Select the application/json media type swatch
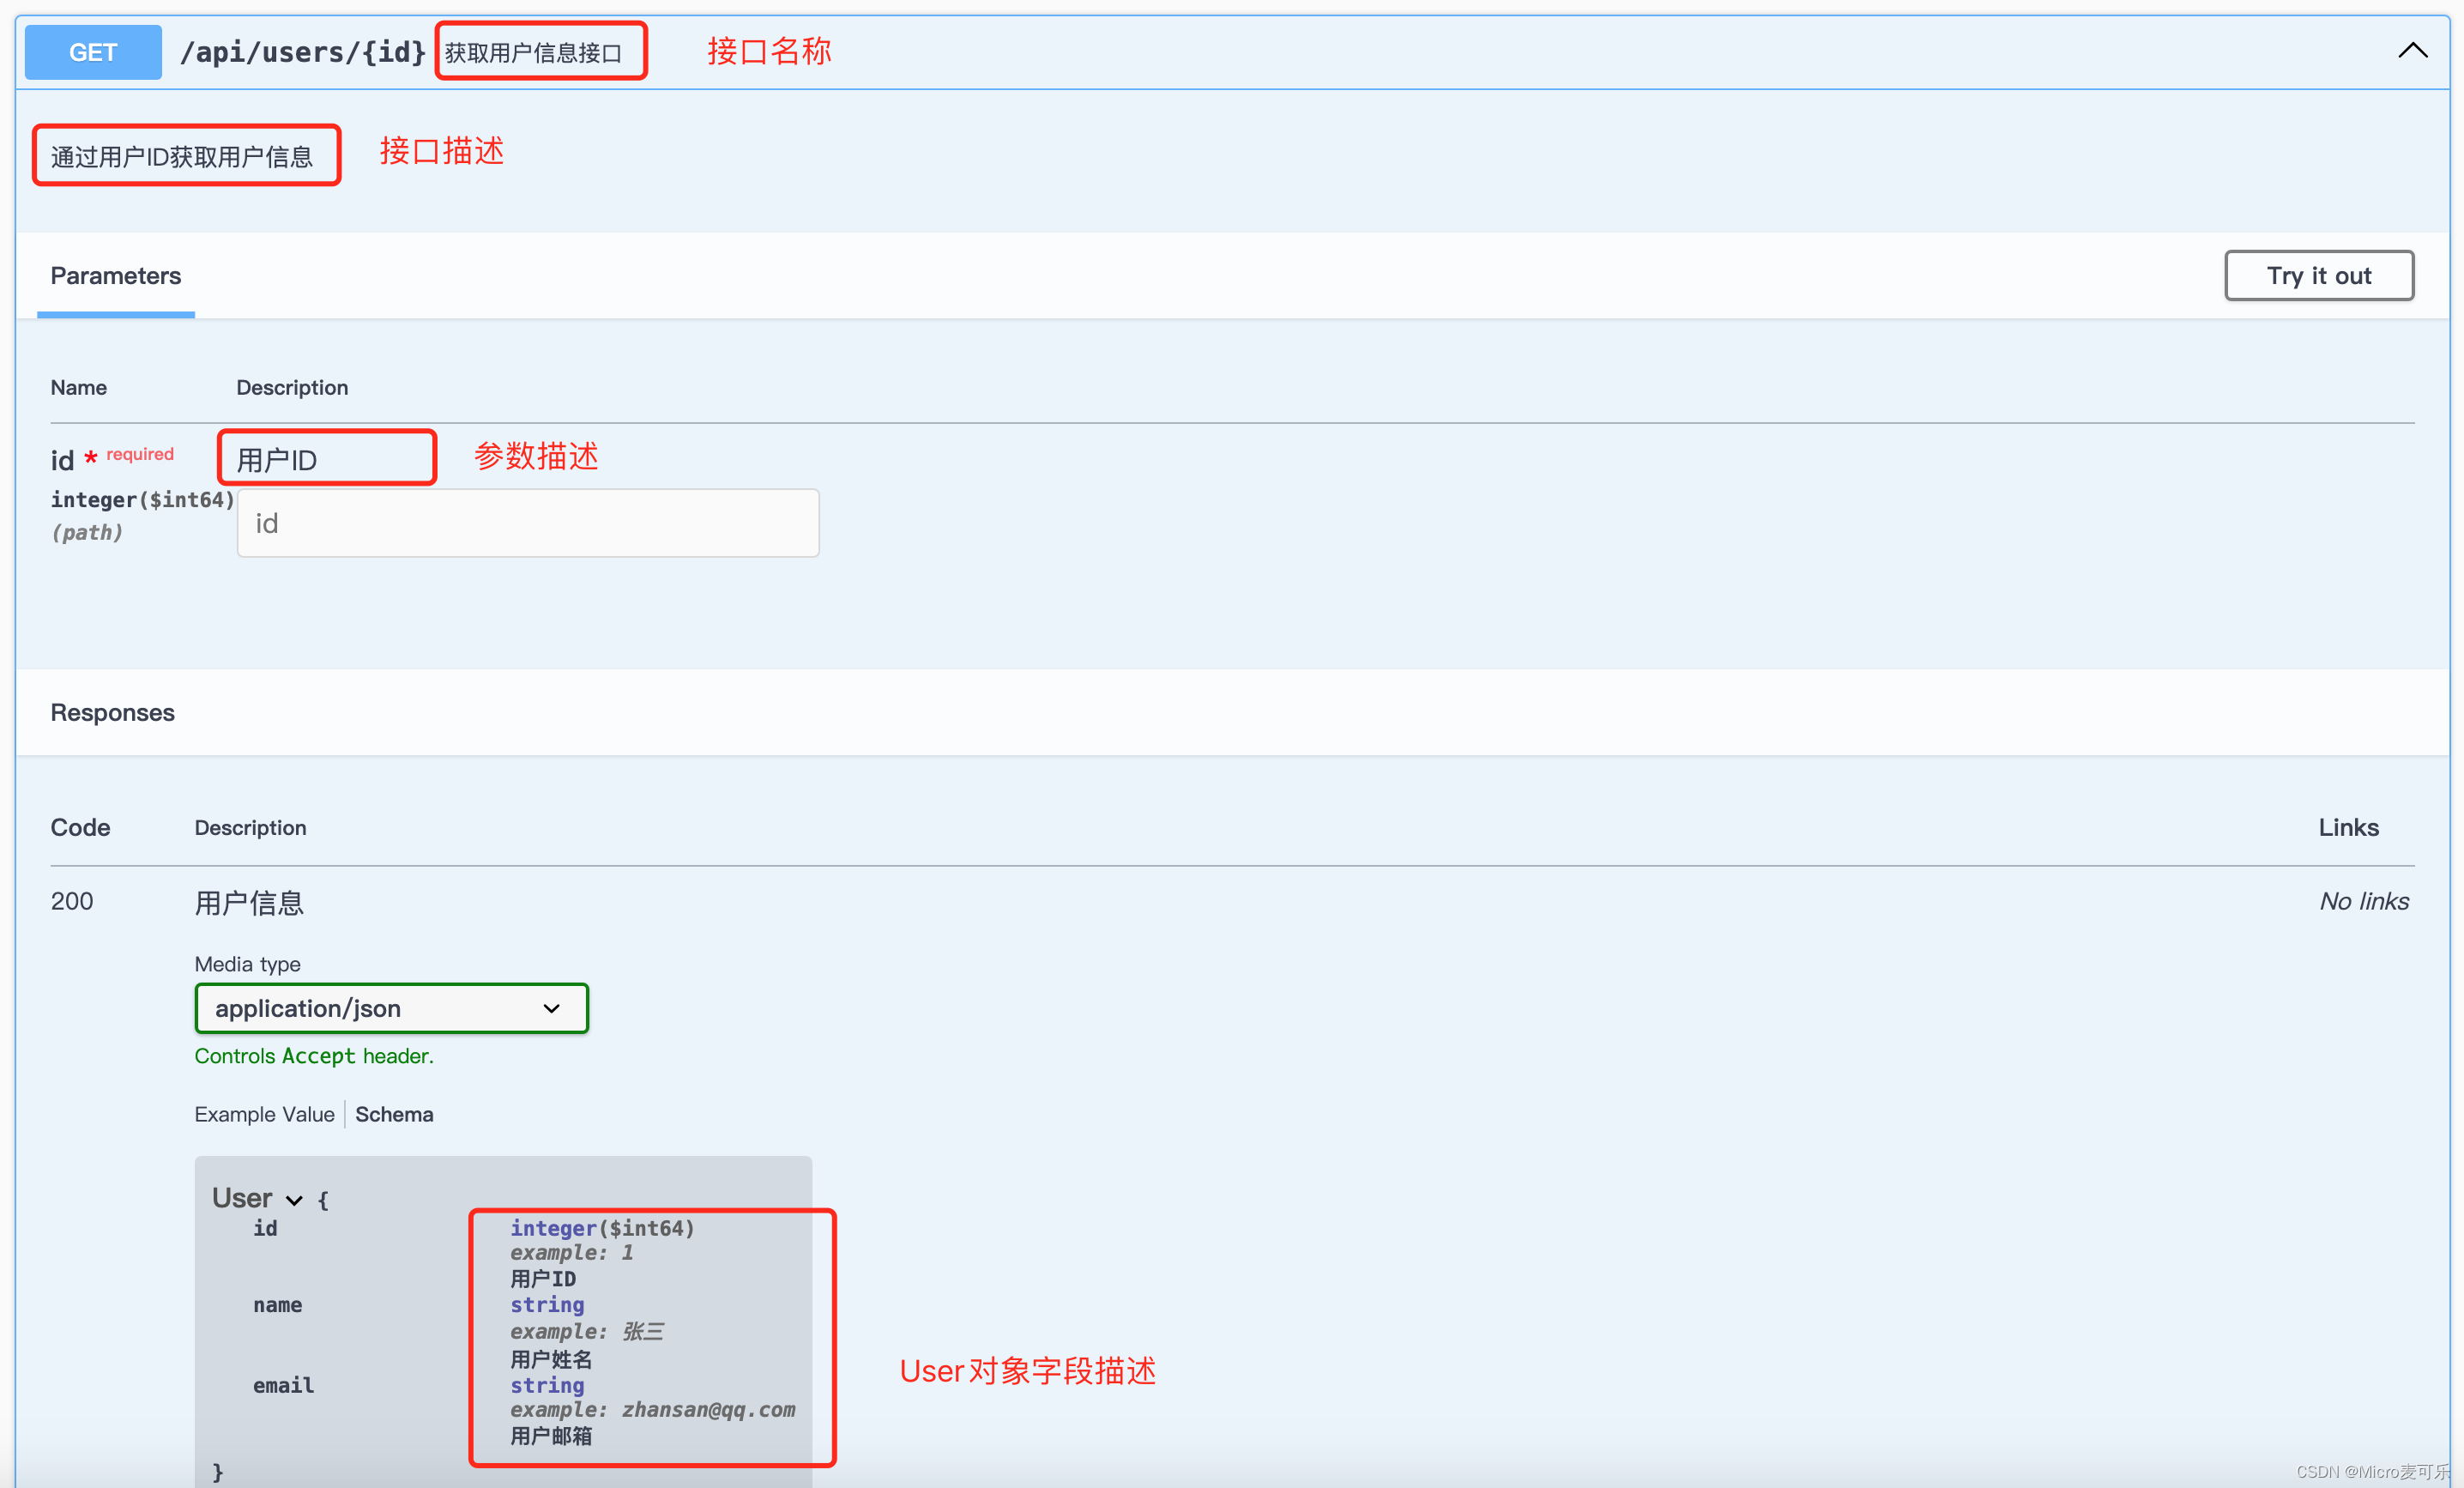 [x=389, y=1007]
